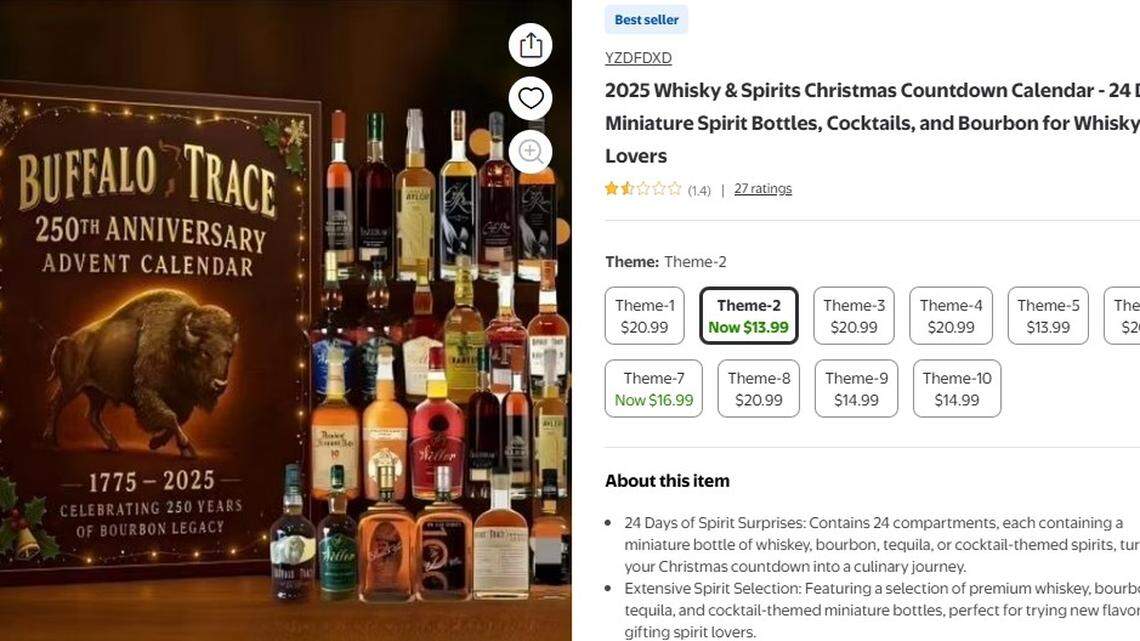Choose the Theme-8 variant
Screen dimensions: 1140x641
pos(758,388)
